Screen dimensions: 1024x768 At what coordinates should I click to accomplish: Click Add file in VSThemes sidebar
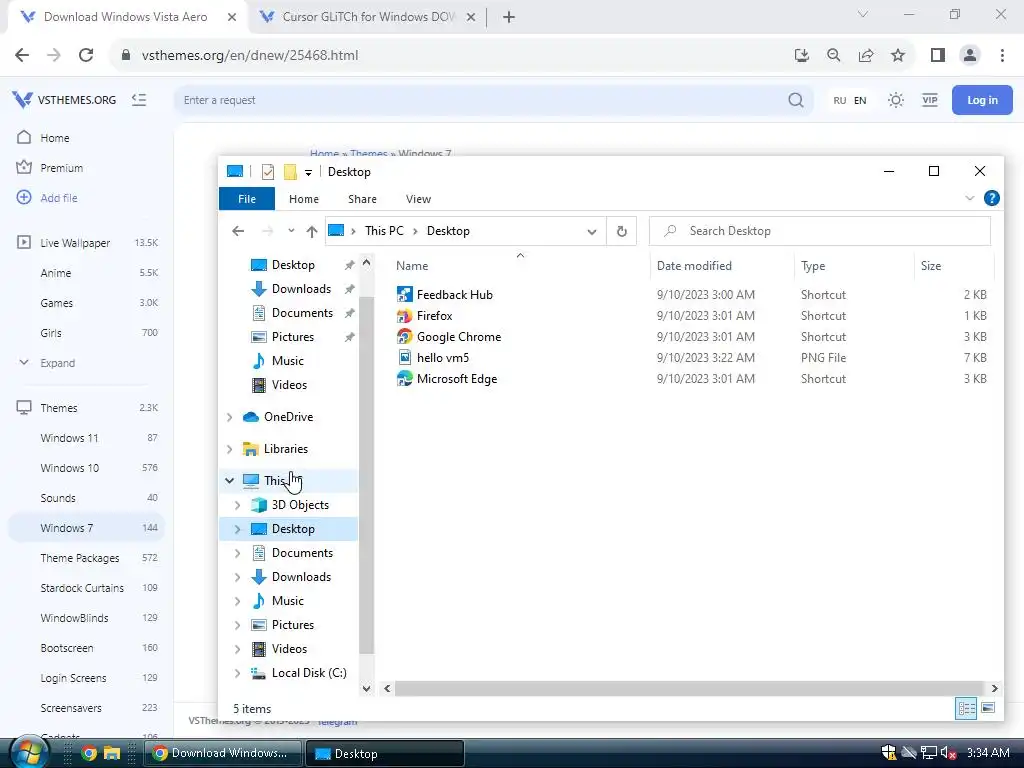pyautogui.click(x=59, y=199)
